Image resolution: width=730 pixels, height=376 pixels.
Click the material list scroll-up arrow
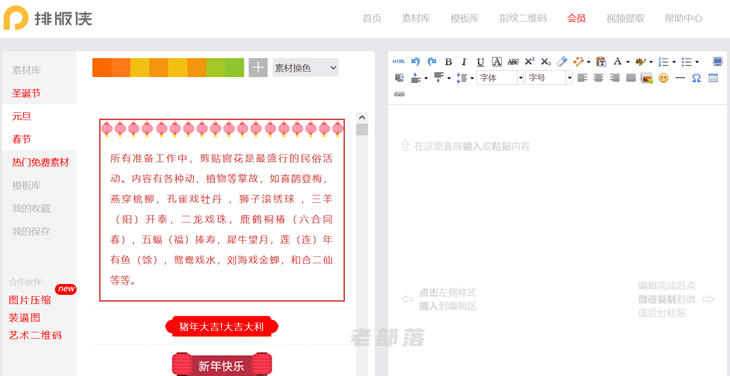[x=362, y=117]
